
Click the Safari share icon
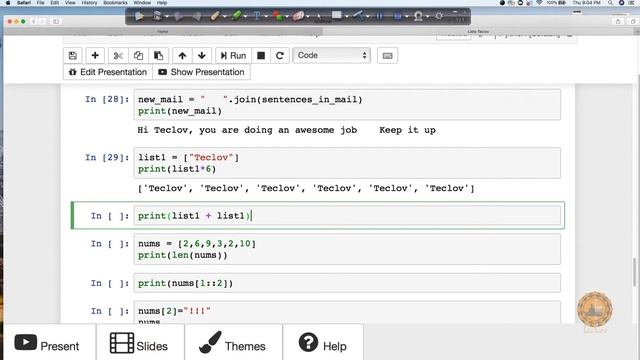(x=618, y=21)
